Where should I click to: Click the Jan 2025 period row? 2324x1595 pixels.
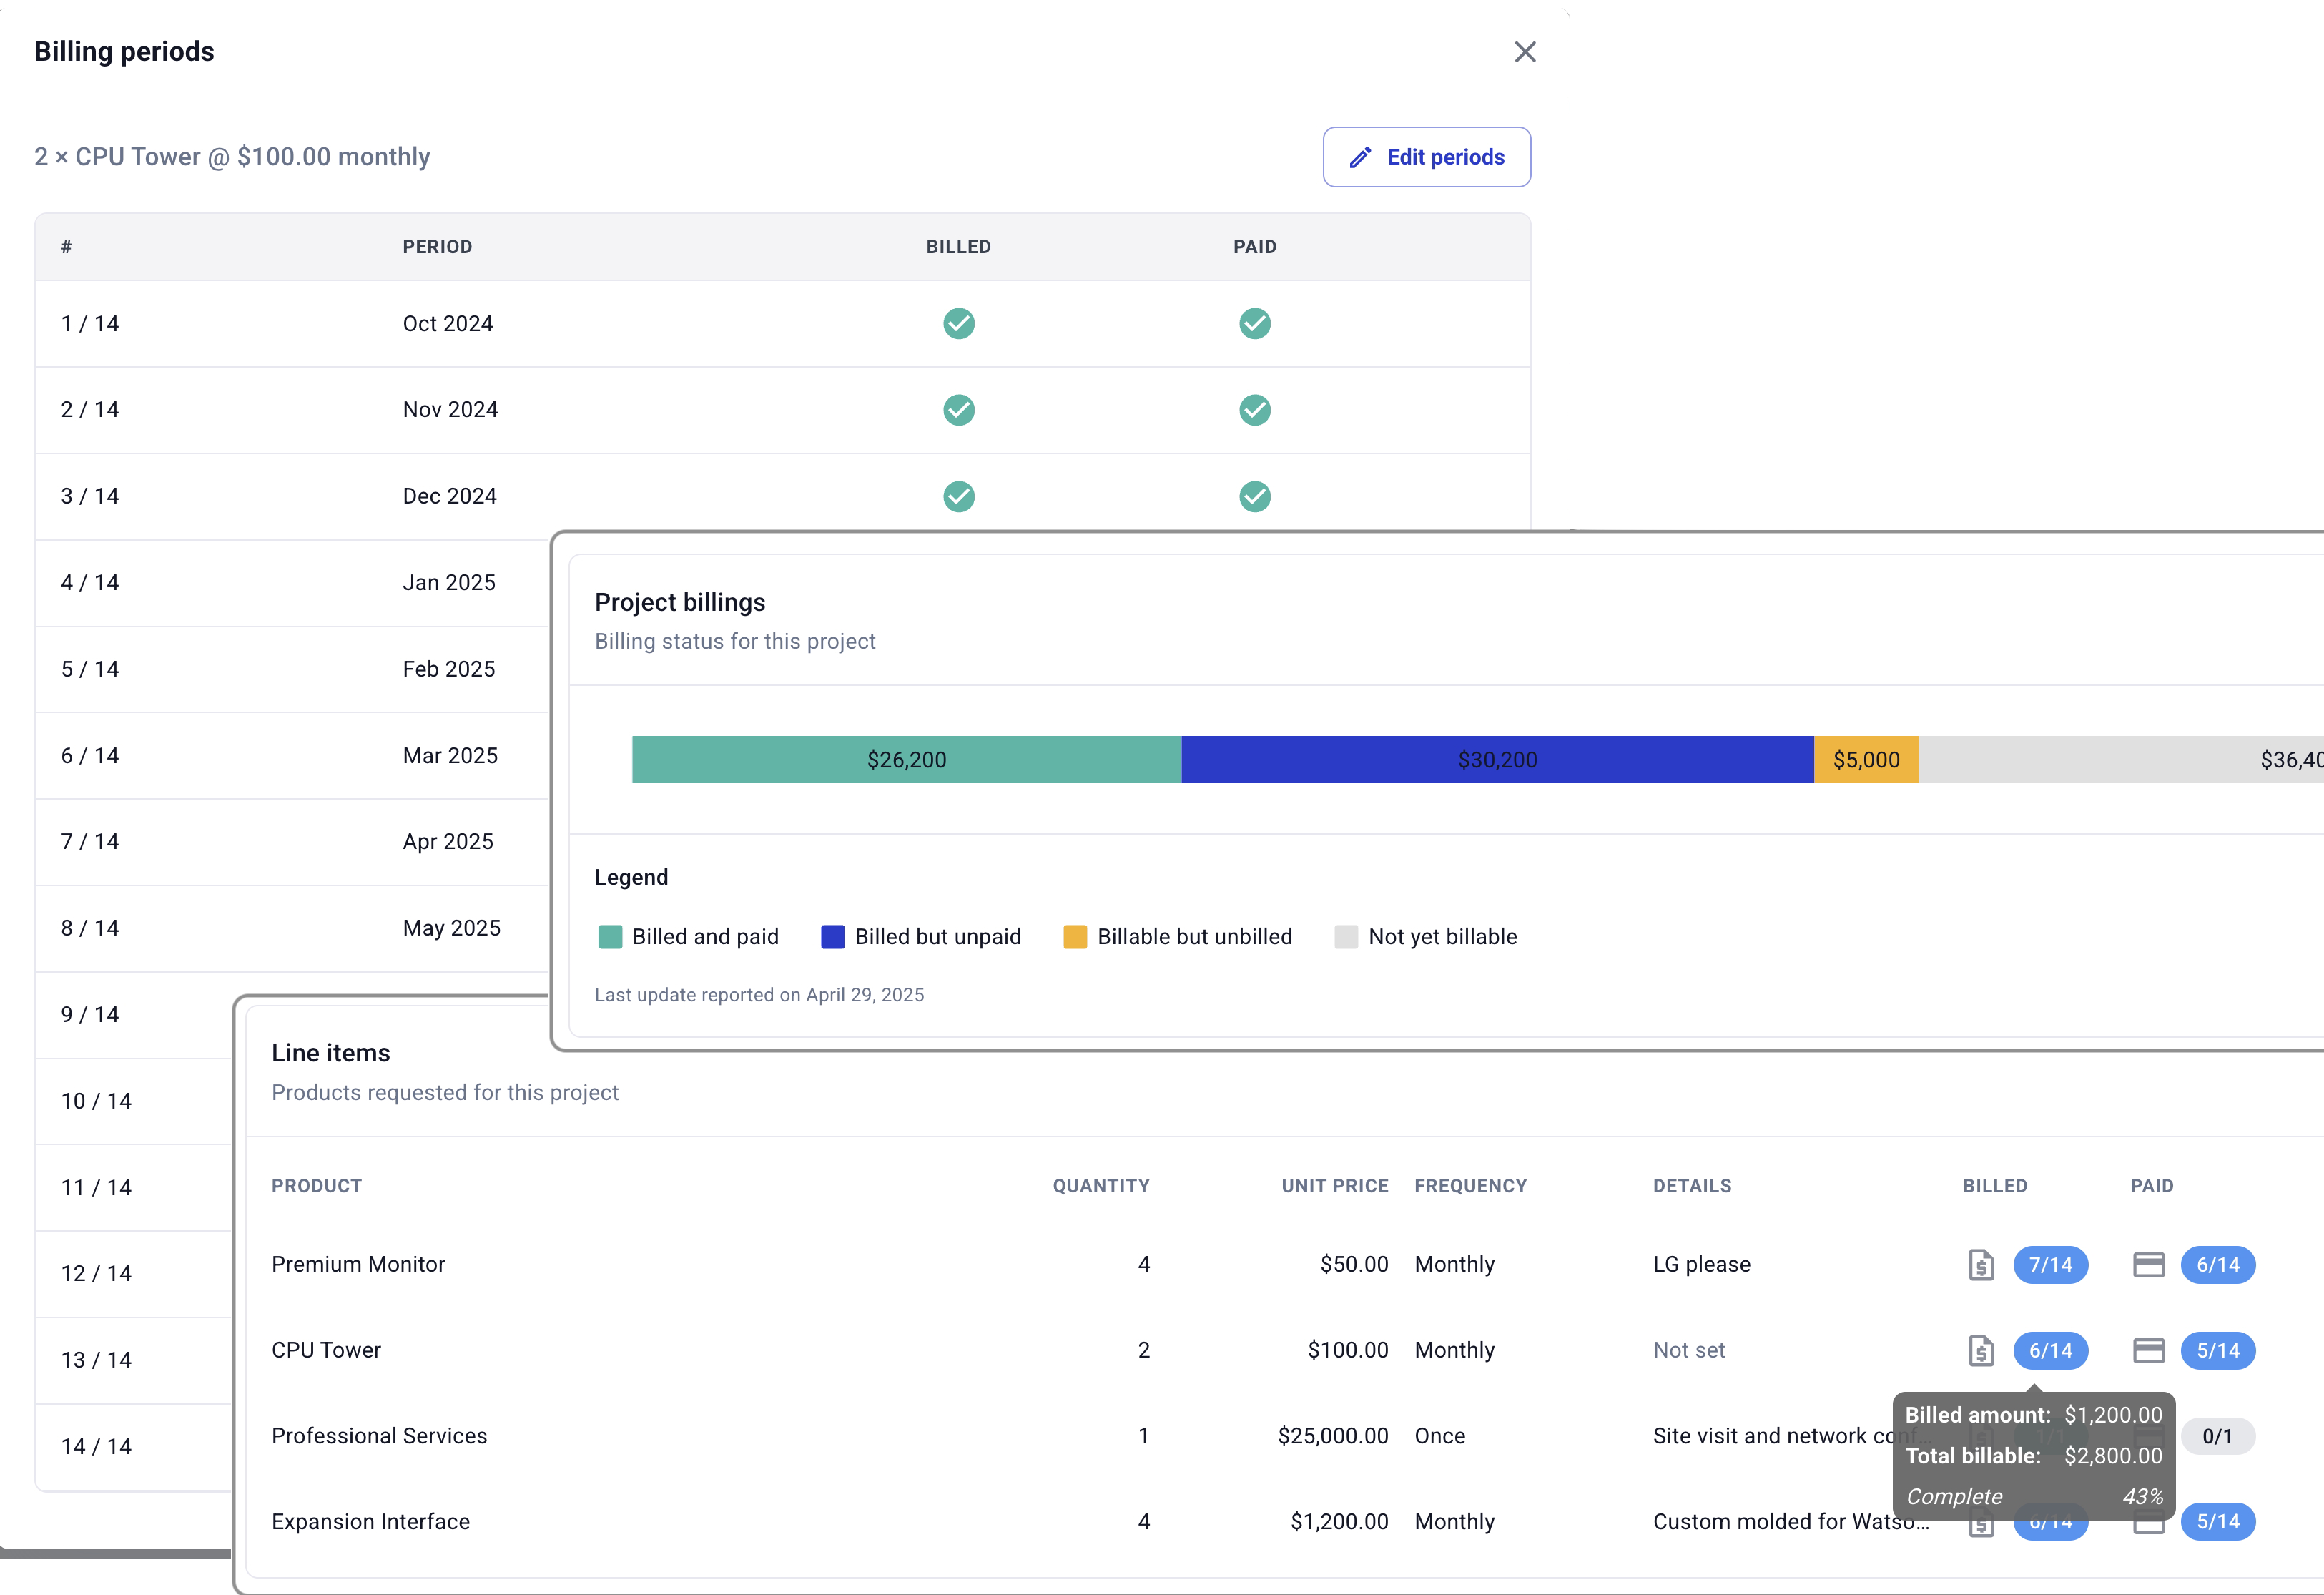click(x=292, y=583)
